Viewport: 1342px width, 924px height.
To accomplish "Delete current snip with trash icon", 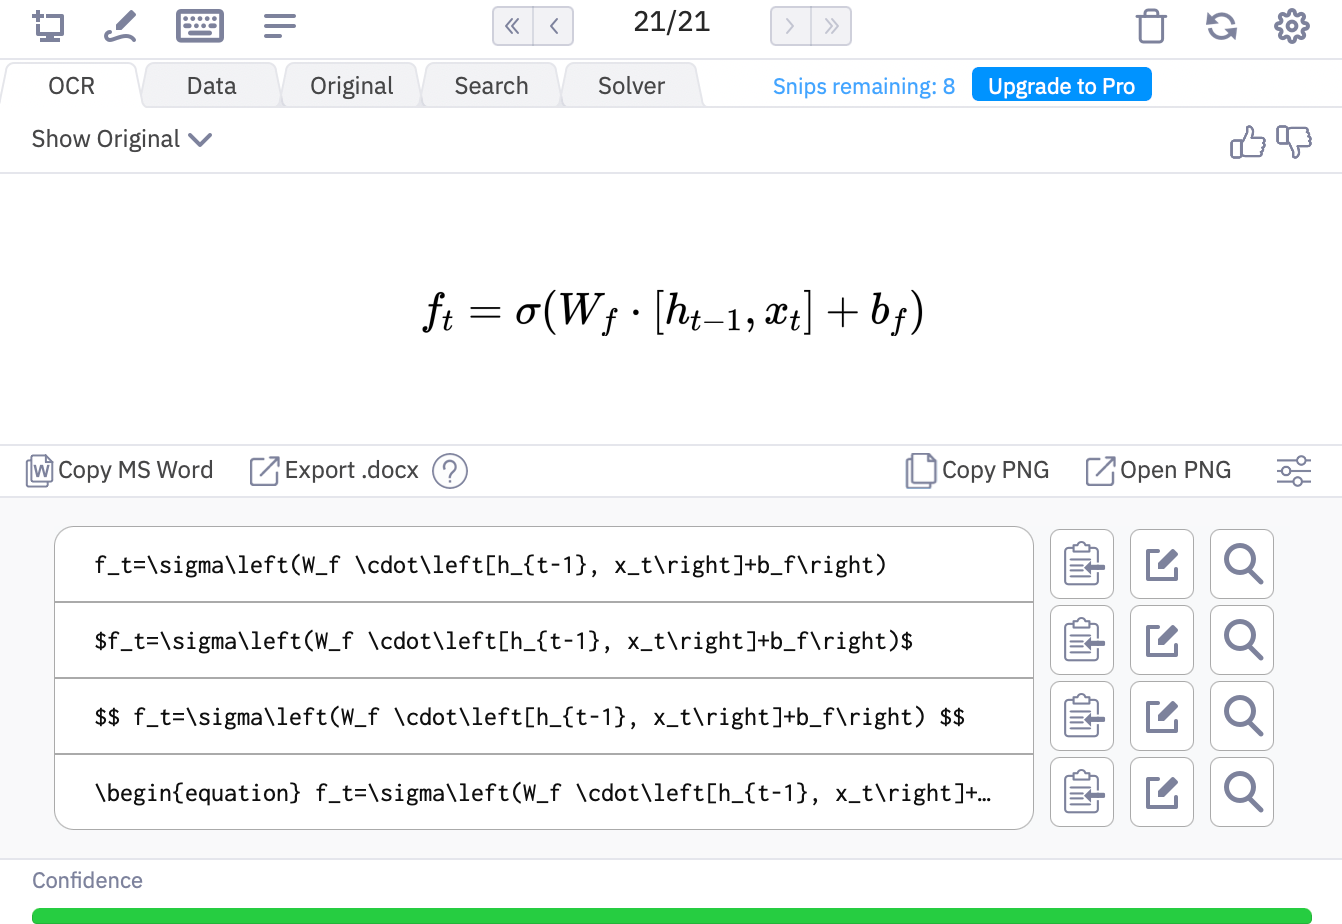I will click(x=1152, y=26).
